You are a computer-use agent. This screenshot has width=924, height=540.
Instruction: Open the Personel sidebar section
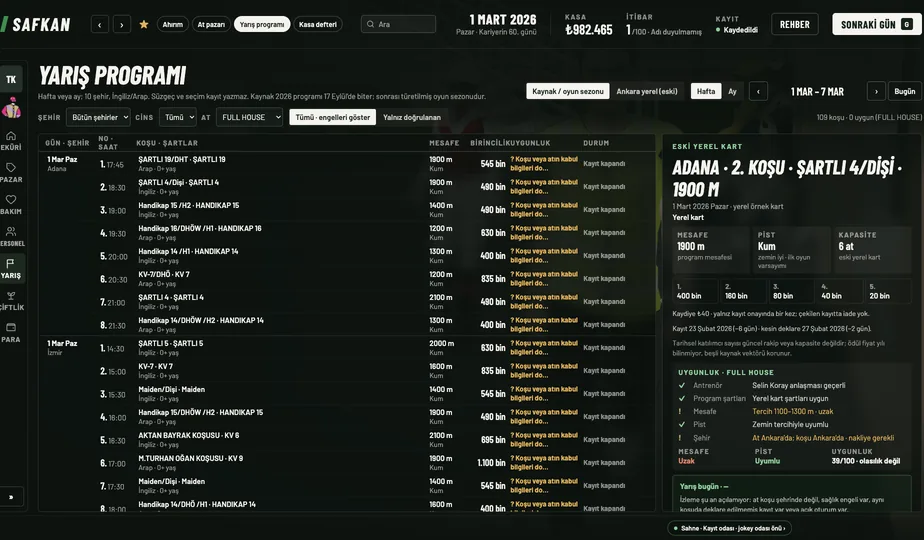coord(11,236)
